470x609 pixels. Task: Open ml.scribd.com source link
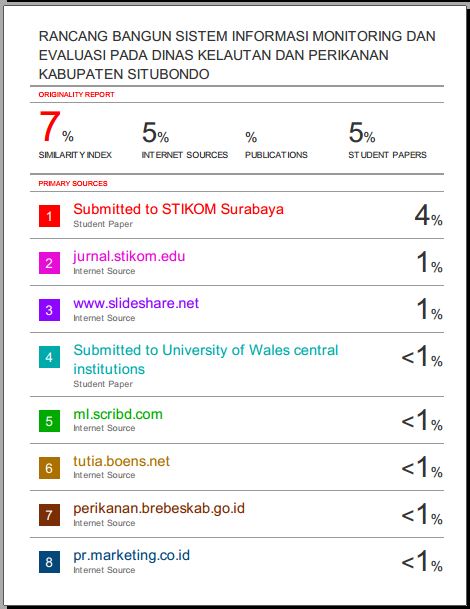(118, 414)
